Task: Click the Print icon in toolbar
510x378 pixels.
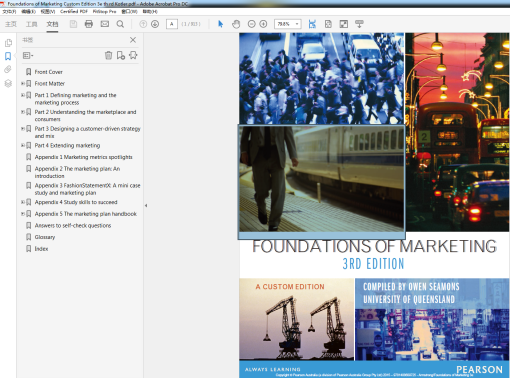Action: 89,24
